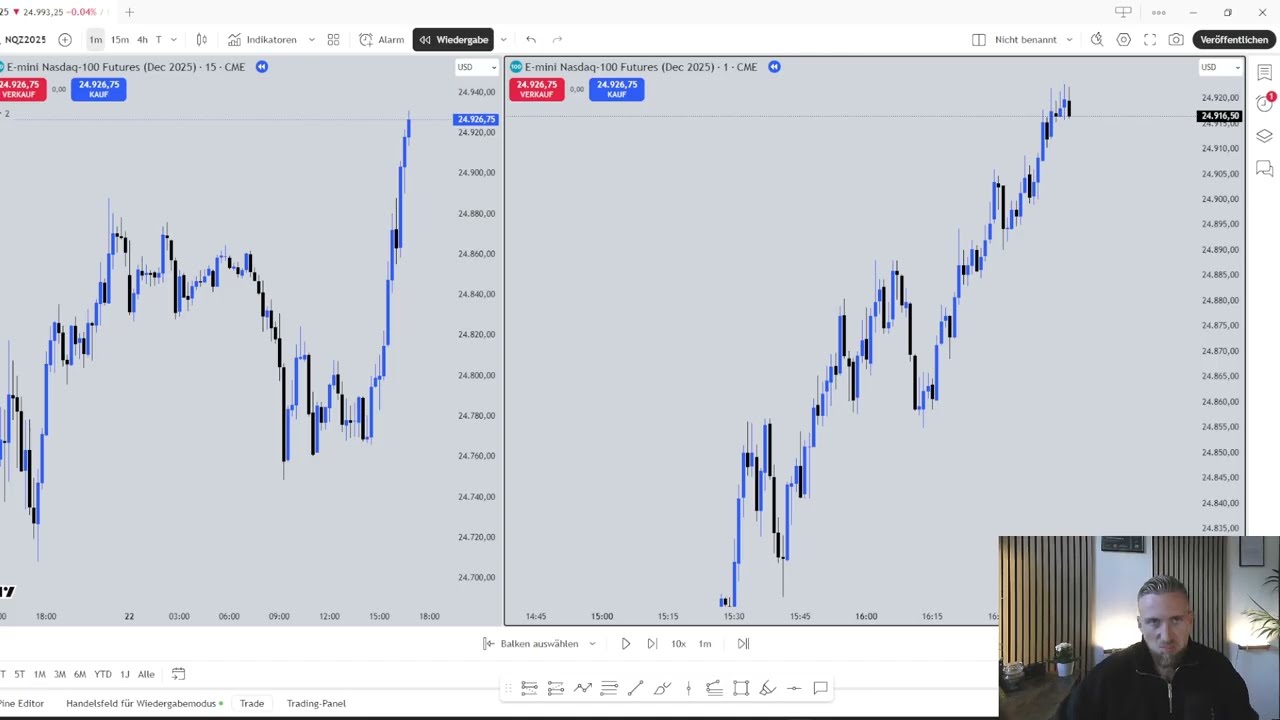Open the USD currency dropdown on right chart
Screen dimensions: 1280x720
point(1220,67)
